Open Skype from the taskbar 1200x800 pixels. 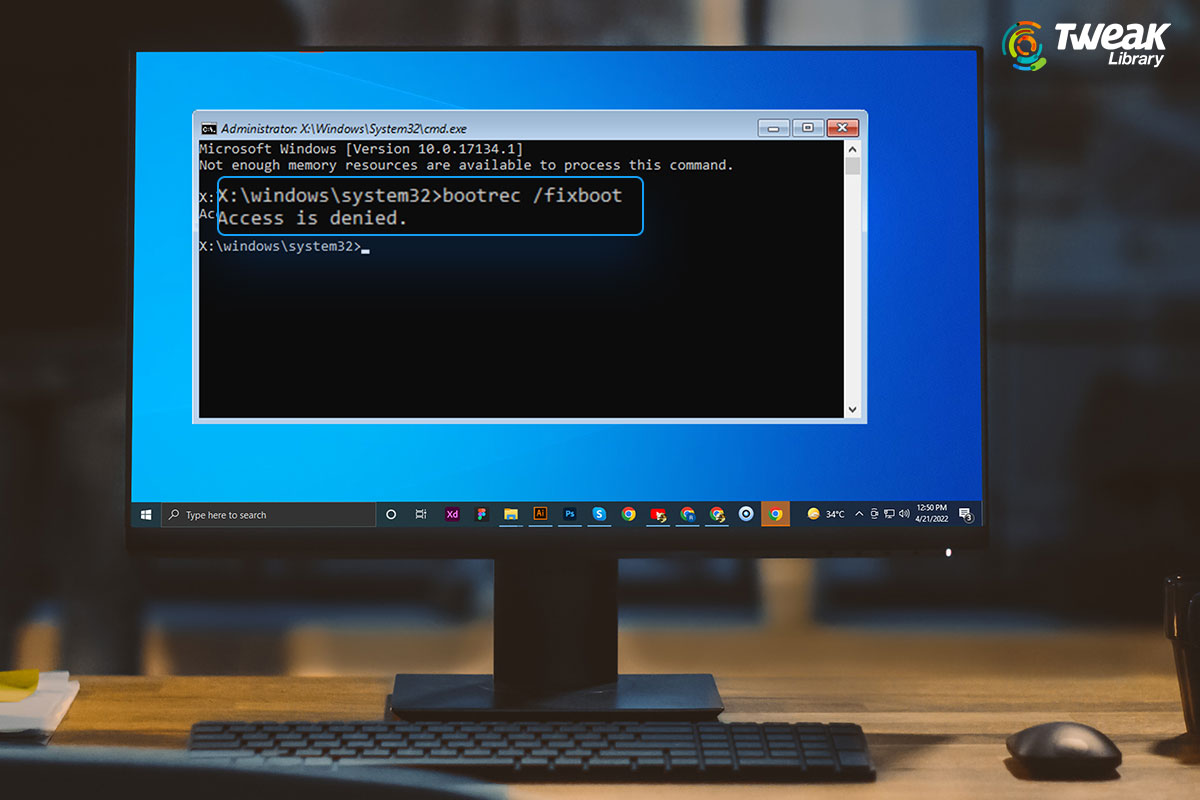coord(599,514)
